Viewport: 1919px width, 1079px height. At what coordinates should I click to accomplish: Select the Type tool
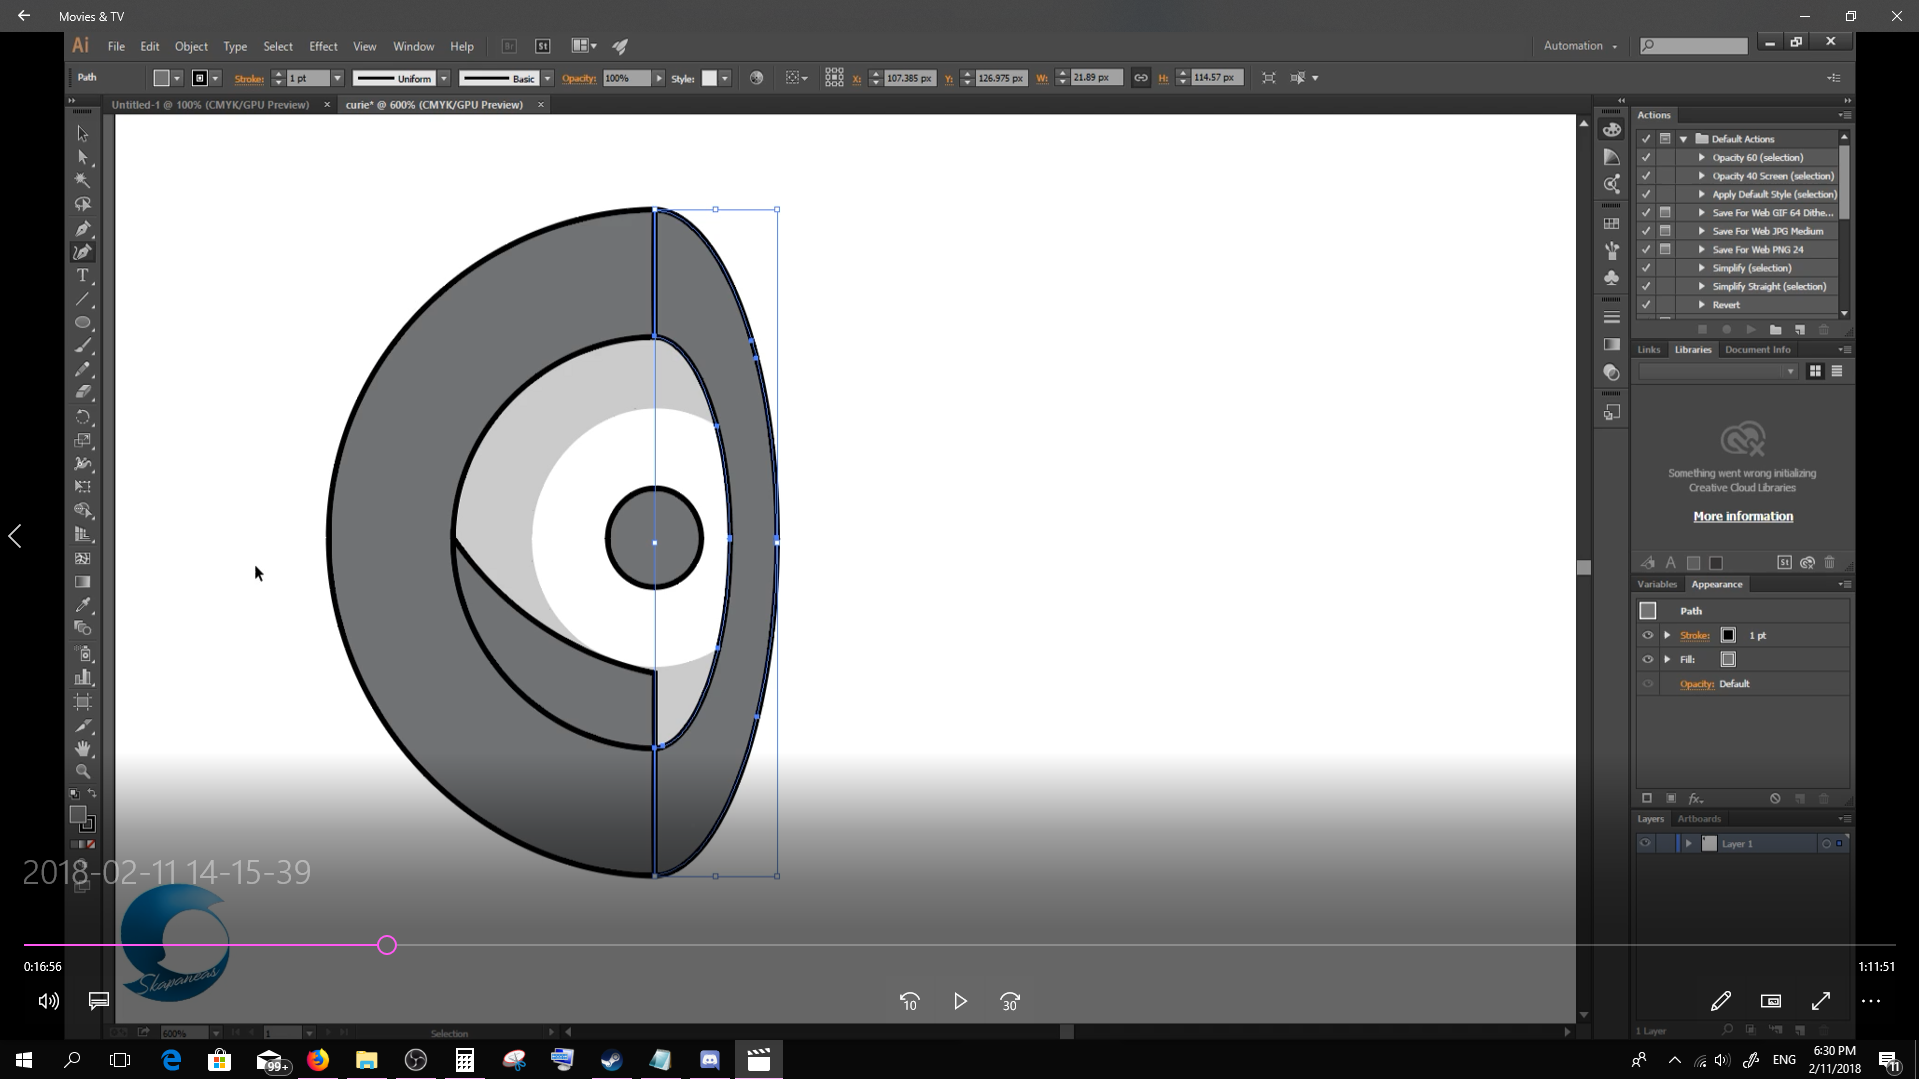tap(83, 276)
